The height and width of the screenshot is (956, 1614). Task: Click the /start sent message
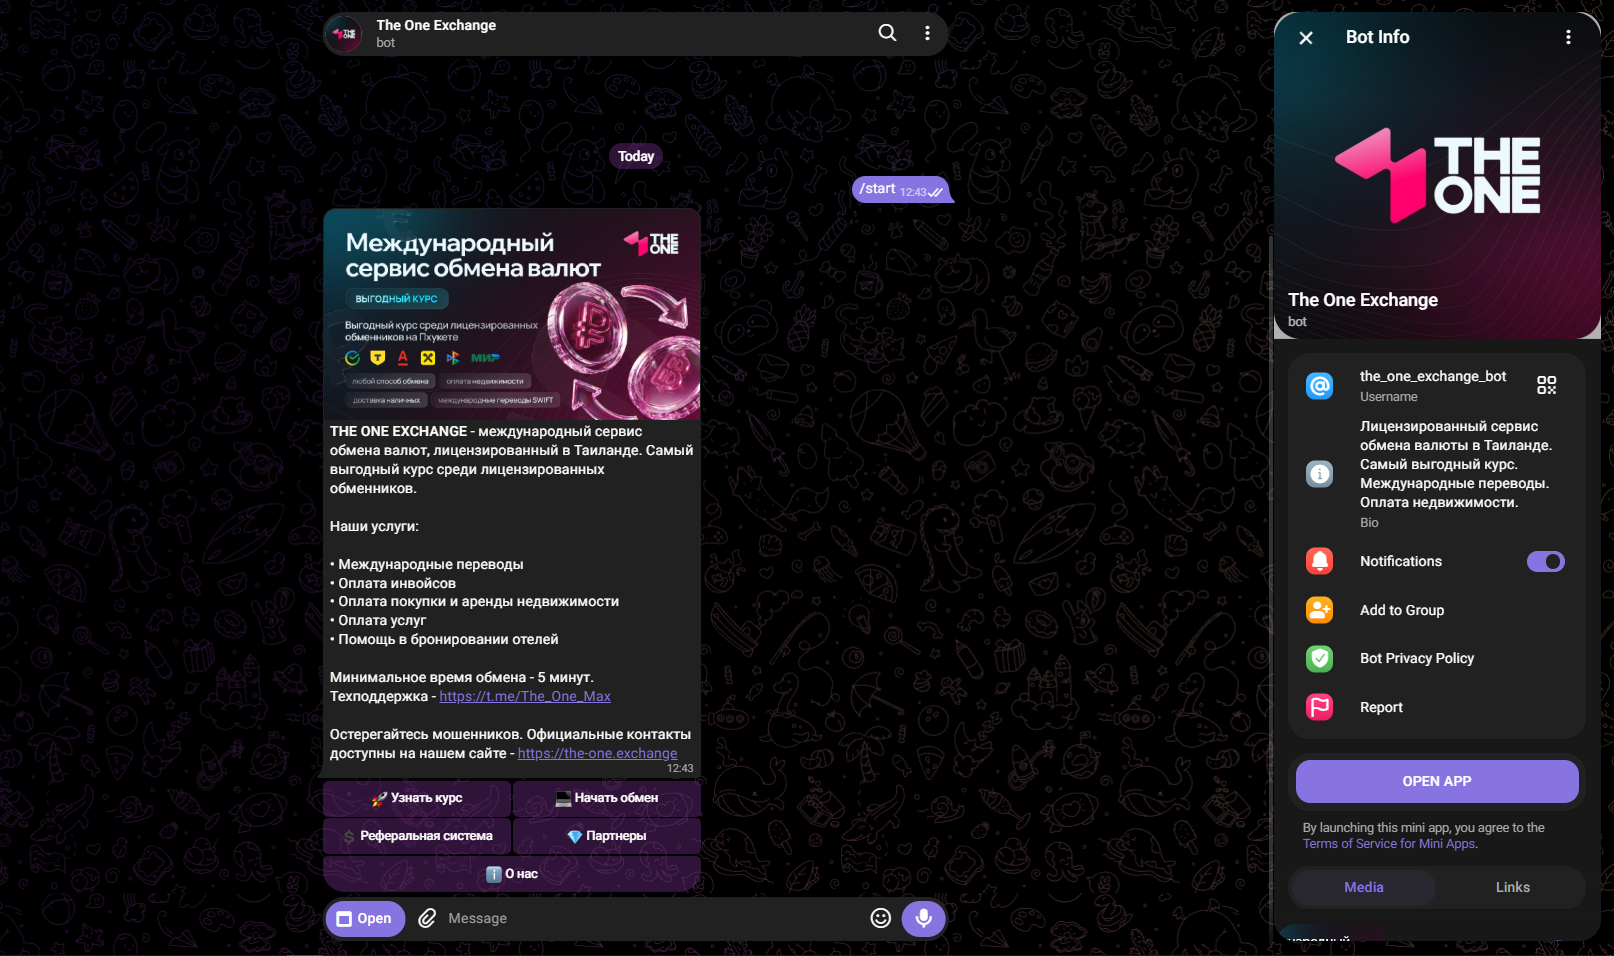(901, 190)
